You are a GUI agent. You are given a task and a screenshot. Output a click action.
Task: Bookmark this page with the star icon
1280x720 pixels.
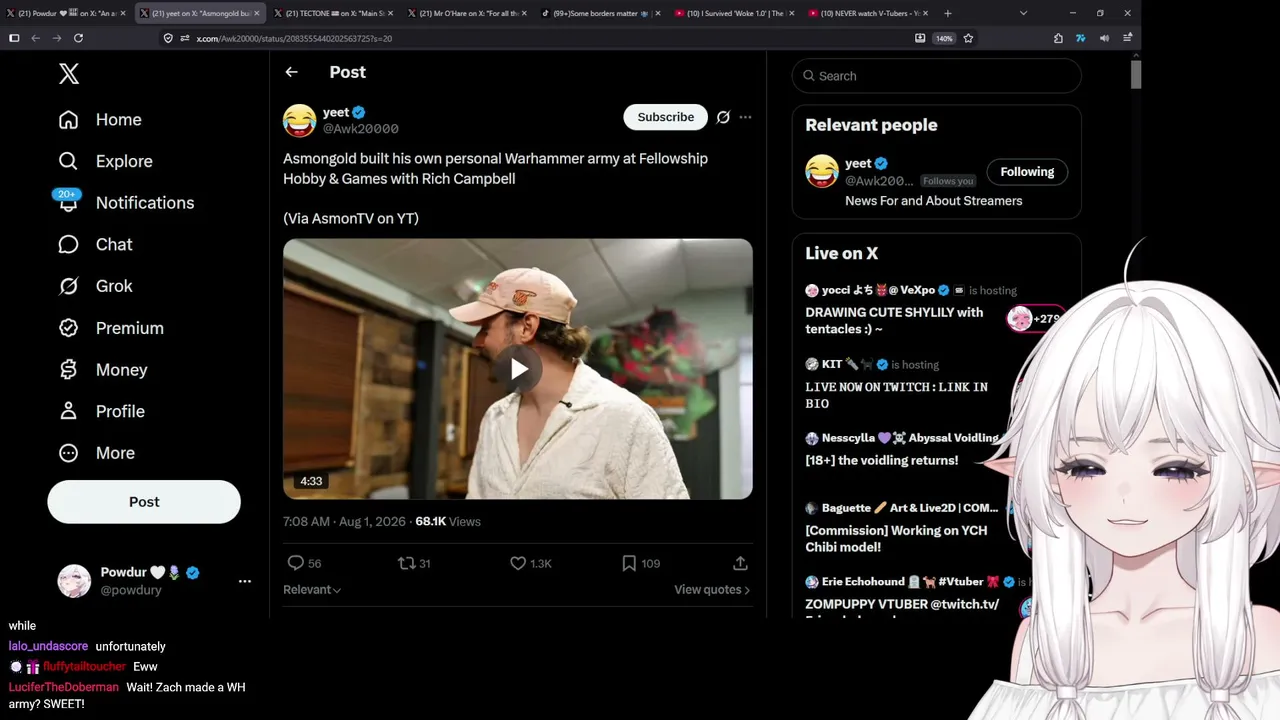coord(968,38)
